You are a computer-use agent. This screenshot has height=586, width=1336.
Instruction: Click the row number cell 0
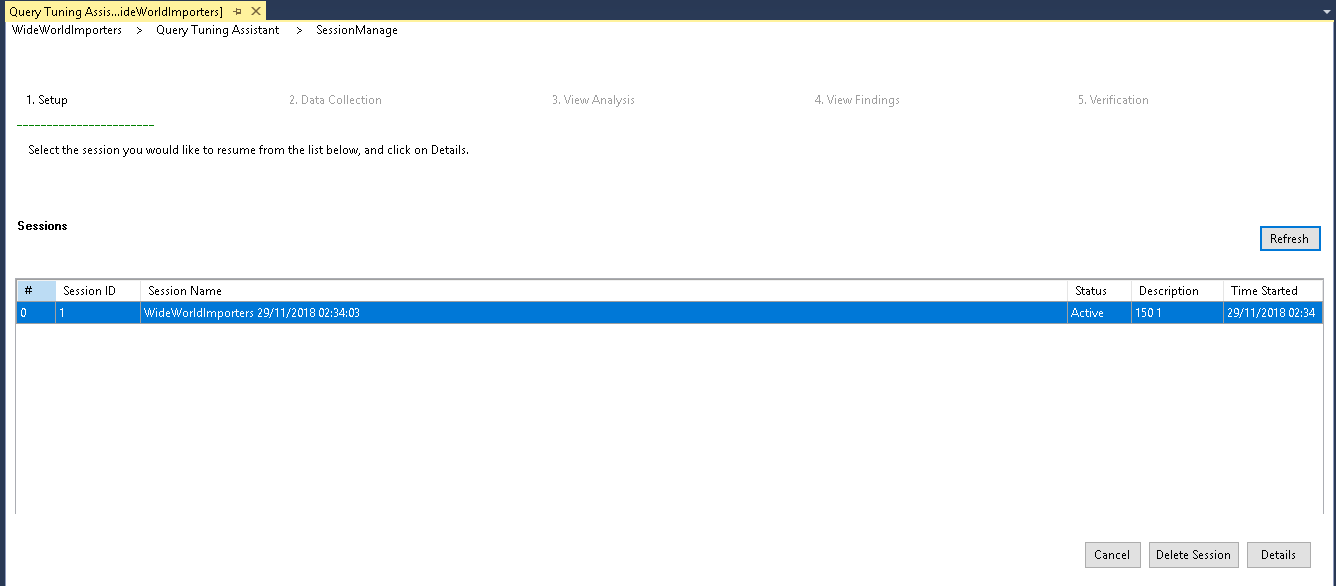coord(36,313)
